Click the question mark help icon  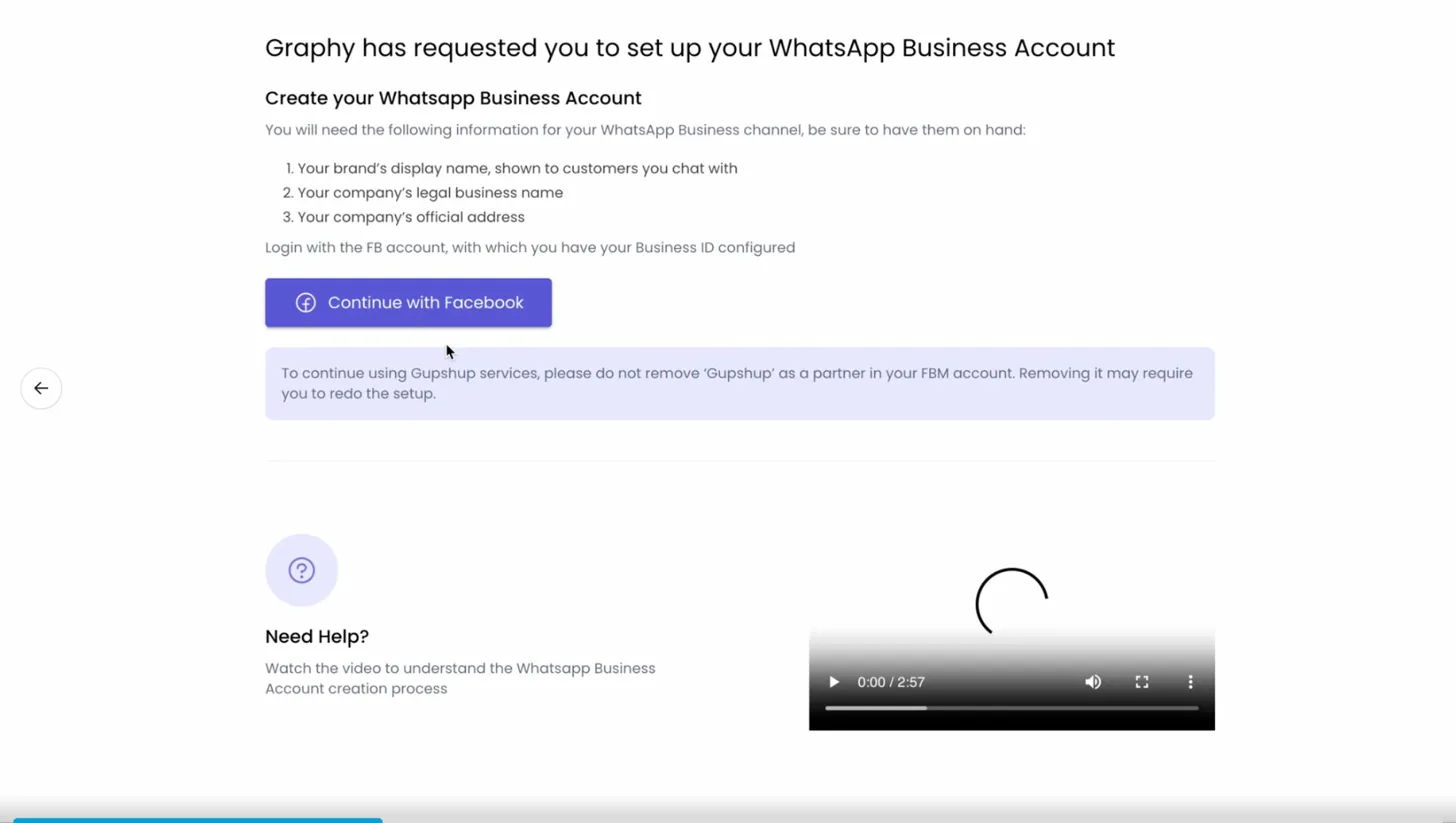[x=301, y=570]
